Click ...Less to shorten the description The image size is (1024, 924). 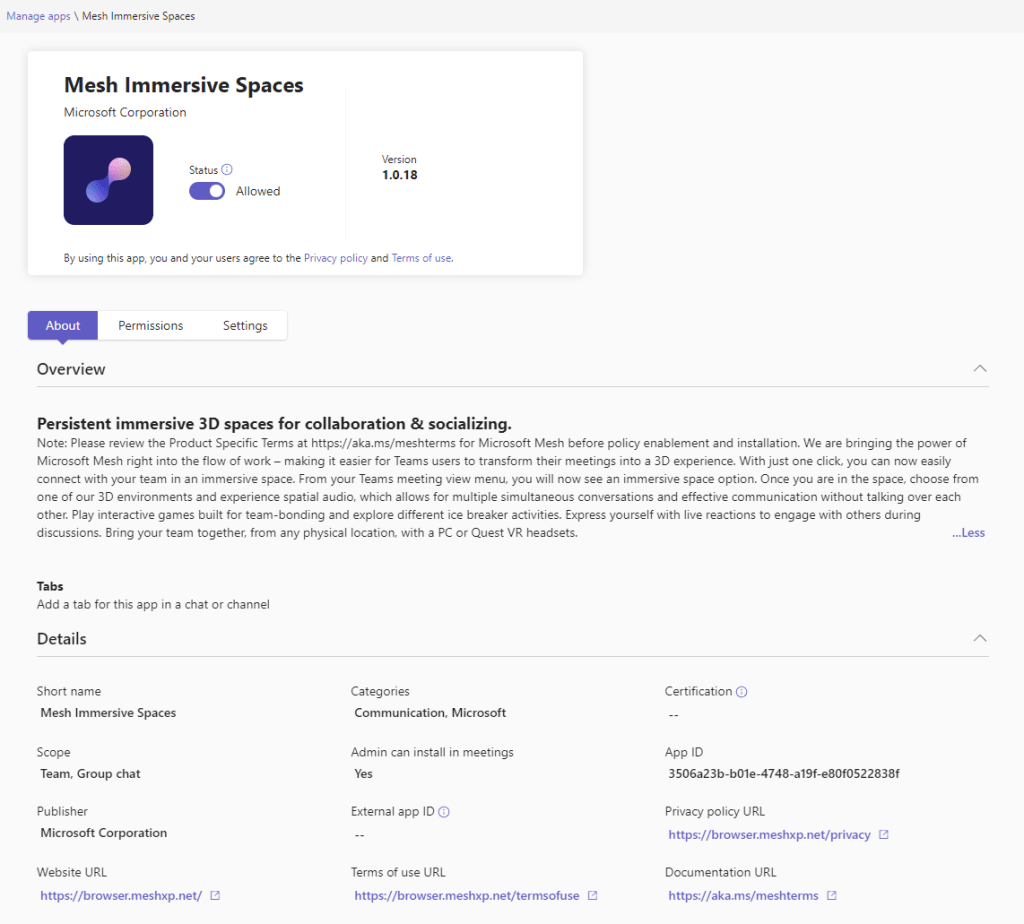(968, 533)
